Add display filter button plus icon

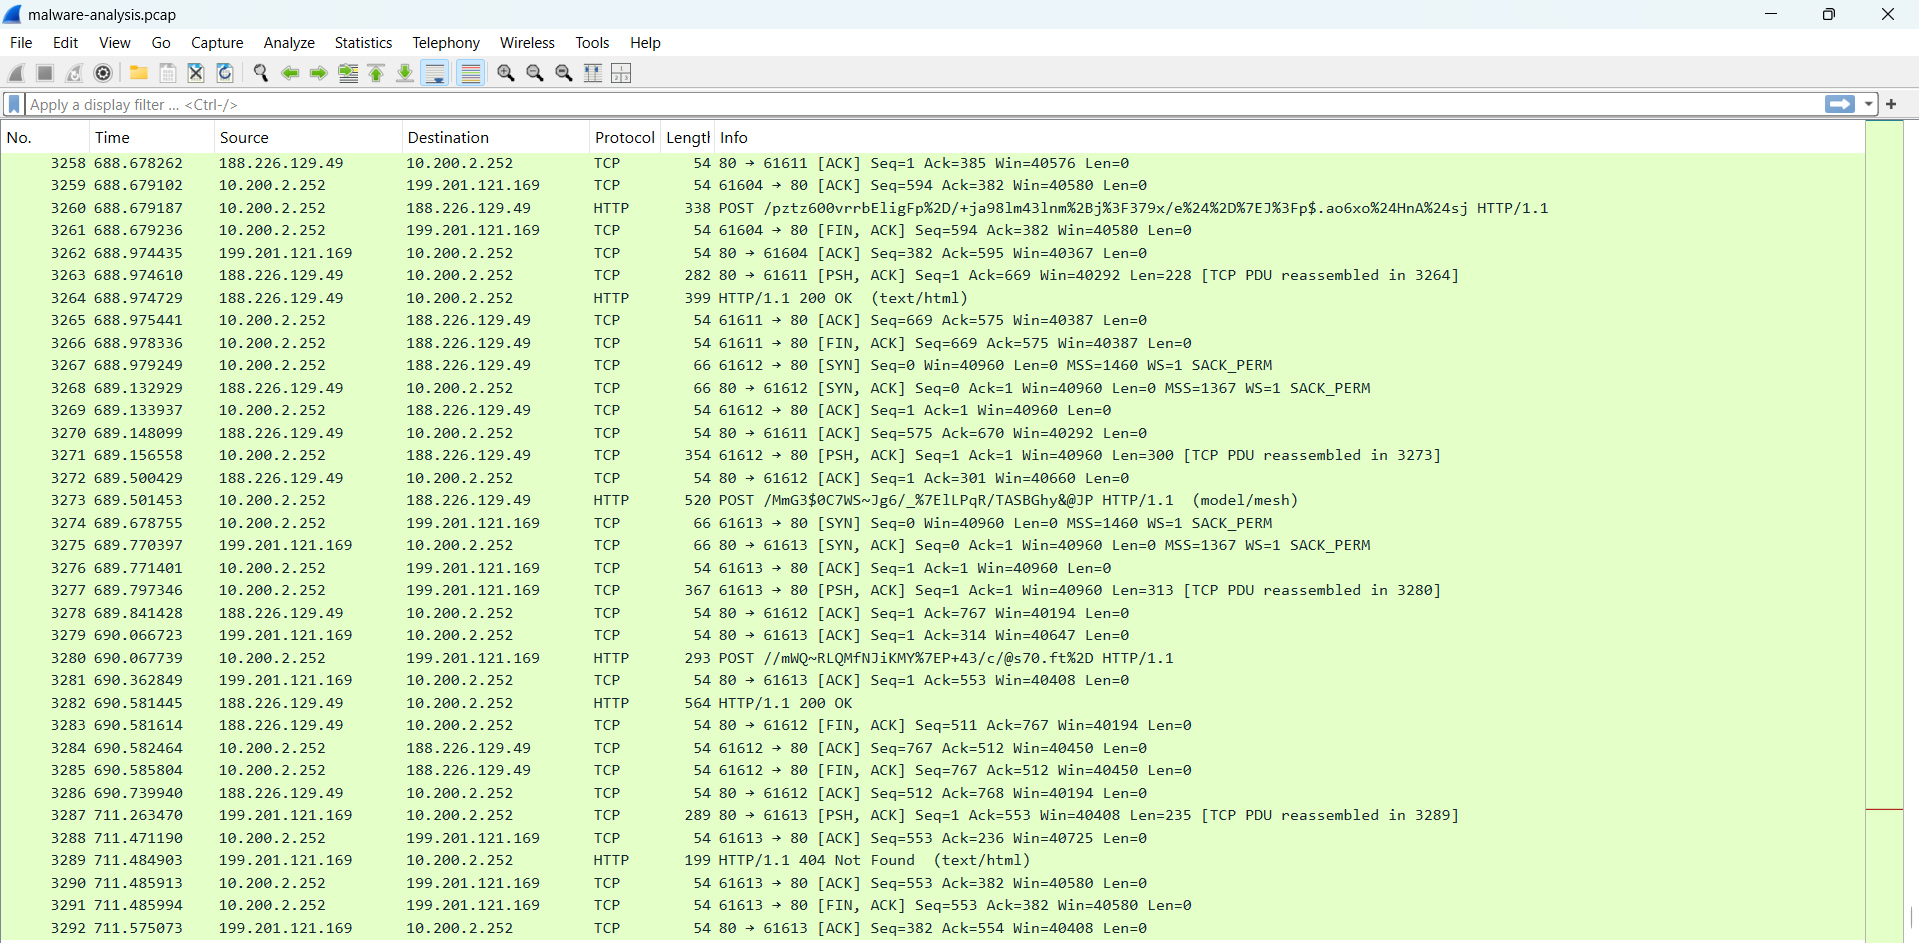coord(1892,104)
